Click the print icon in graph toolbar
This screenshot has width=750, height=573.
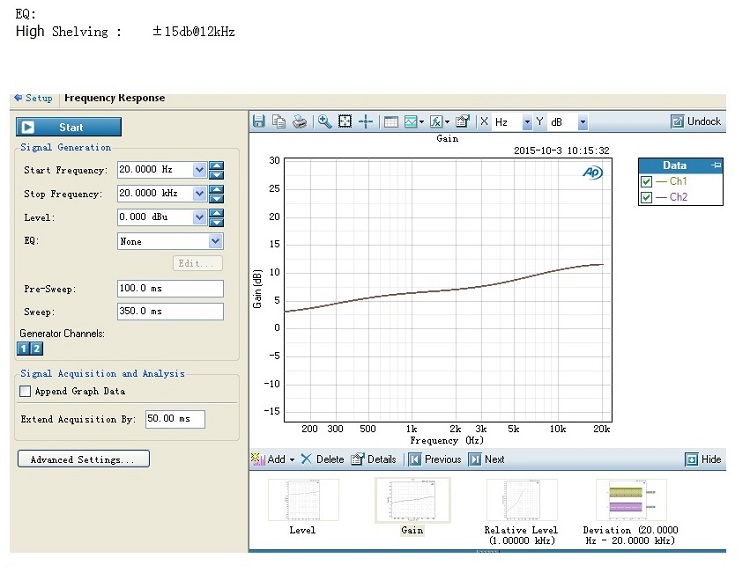pyautogui.click(x=299, y=121)
